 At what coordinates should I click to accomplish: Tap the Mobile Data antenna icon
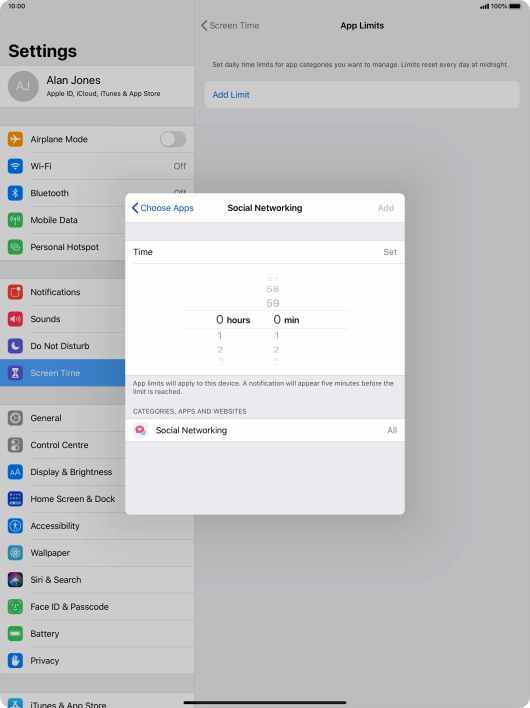15,220
